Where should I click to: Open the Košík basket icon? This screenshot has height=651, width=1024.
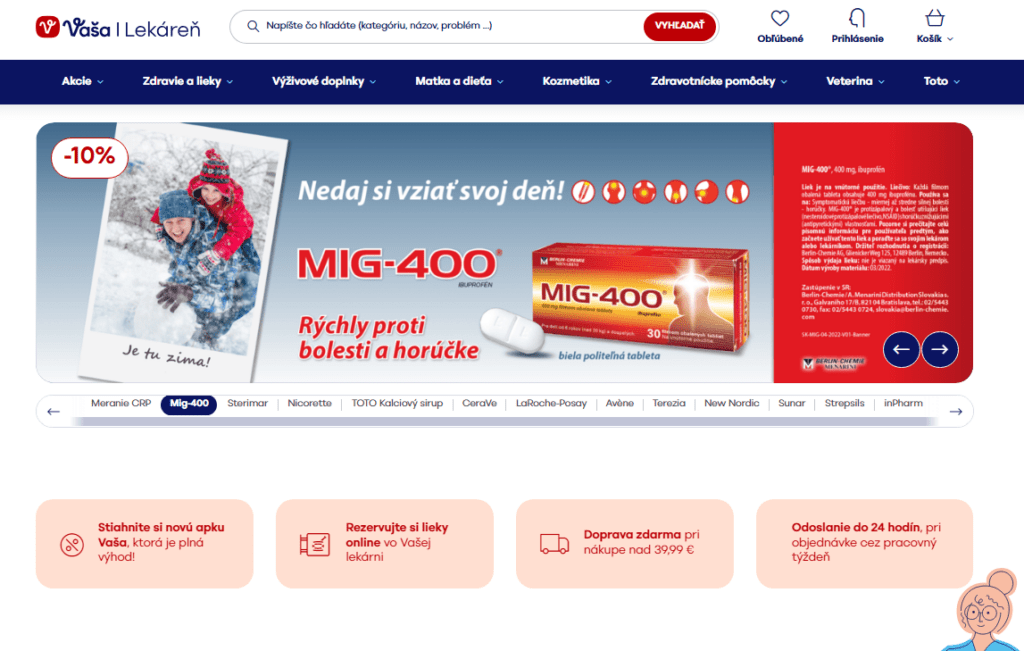(x=935, y=18)
